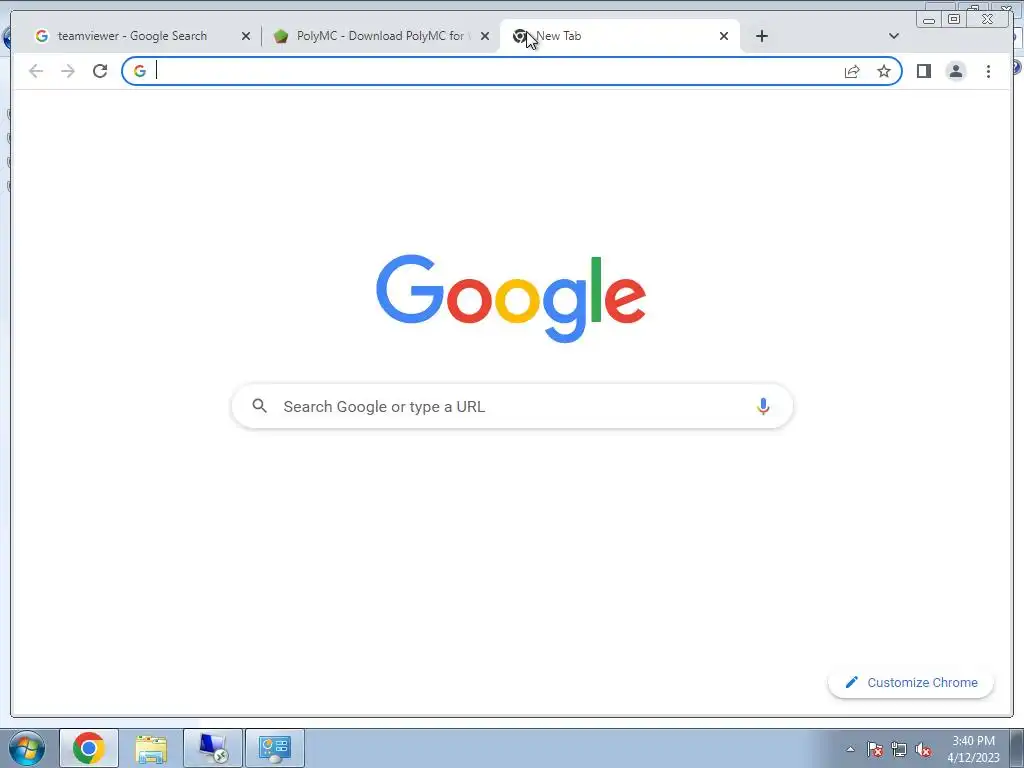Reload the current page

tap(100, 71)
